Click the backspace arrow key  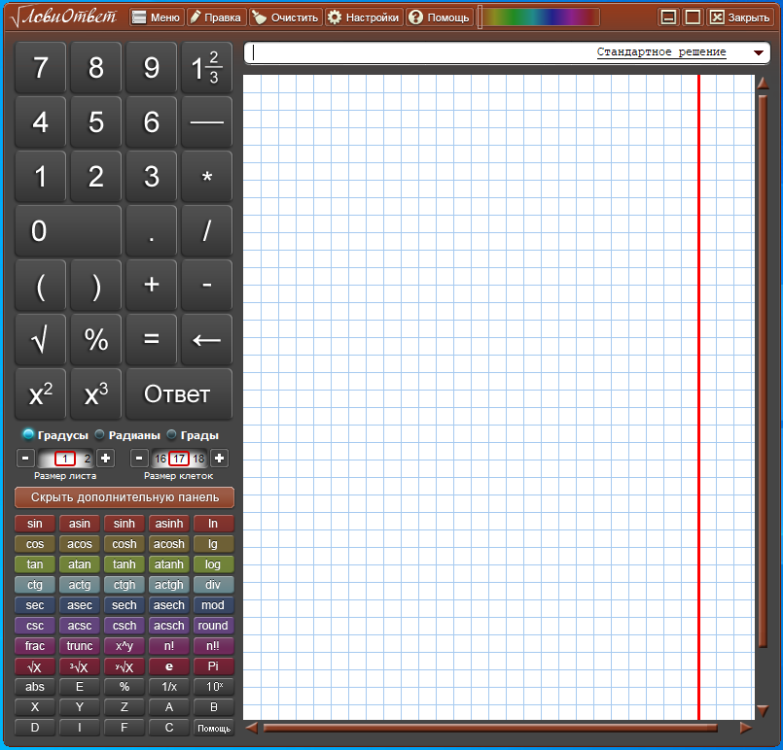[x=207, y=340]
